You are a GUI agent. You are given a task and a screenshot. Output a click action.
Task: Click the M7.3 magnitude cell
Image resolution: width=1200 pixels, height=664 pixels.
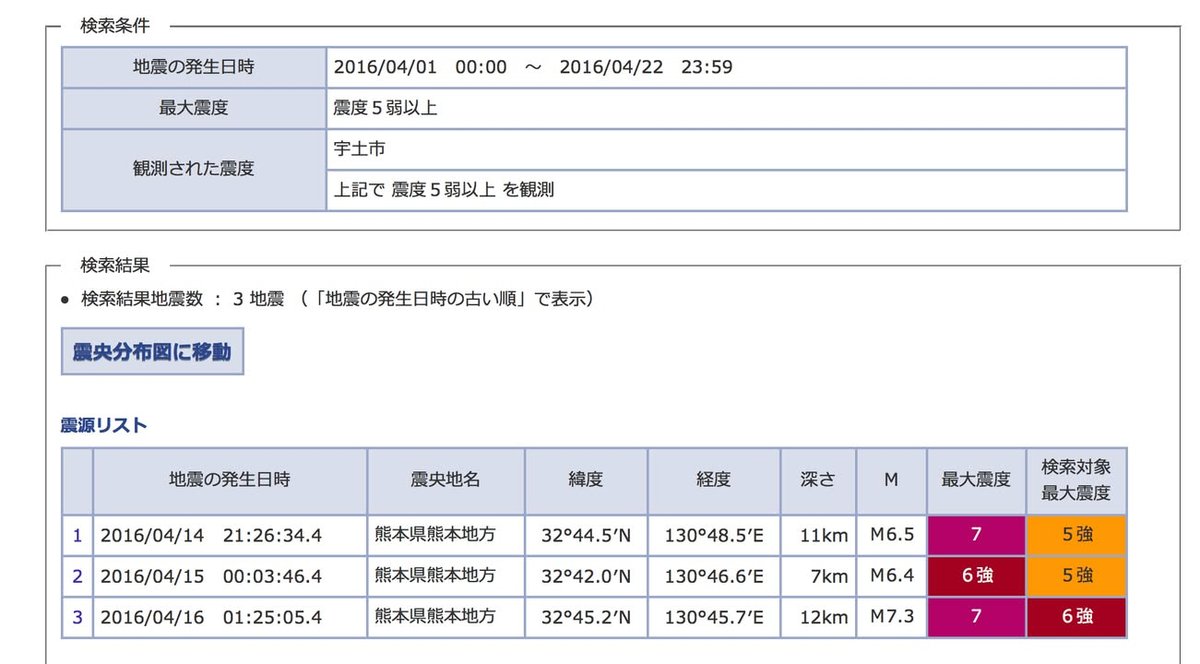point(891,617)
